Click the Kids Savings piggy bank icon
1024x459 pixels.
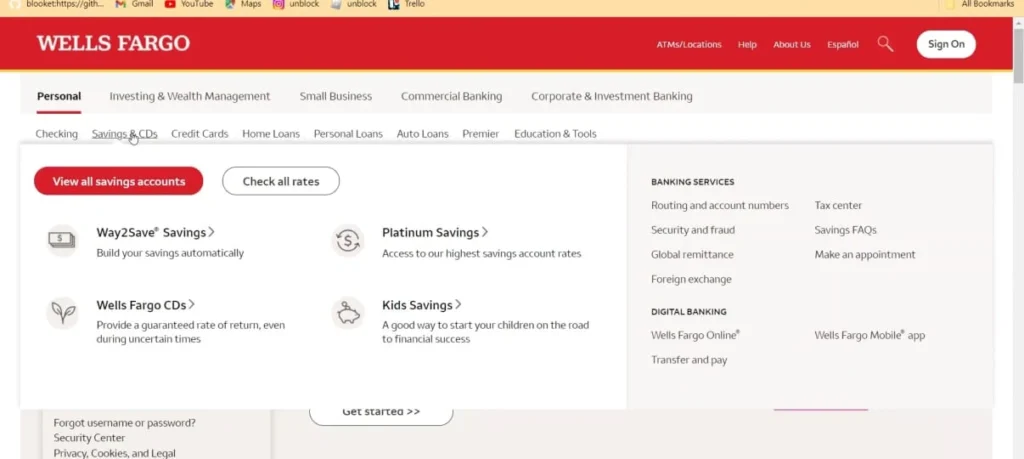[347, 313]
